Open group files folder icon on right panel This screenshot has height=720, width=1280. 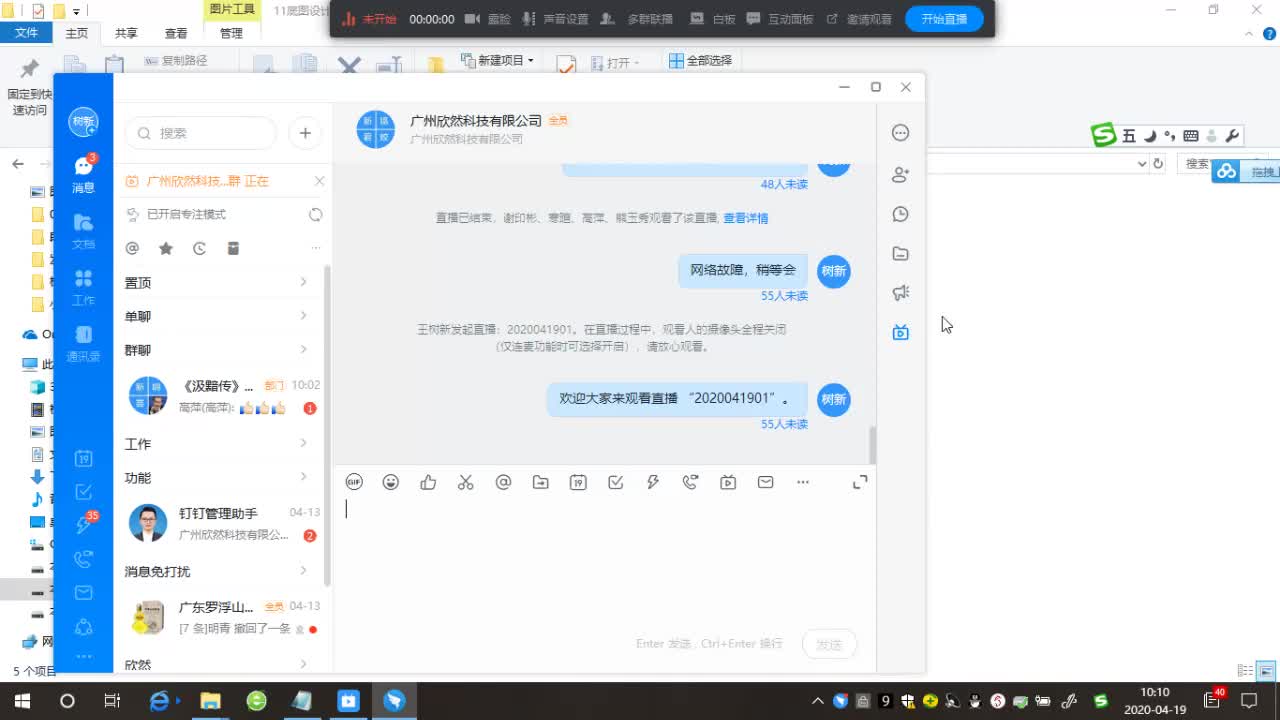point(900,254)
